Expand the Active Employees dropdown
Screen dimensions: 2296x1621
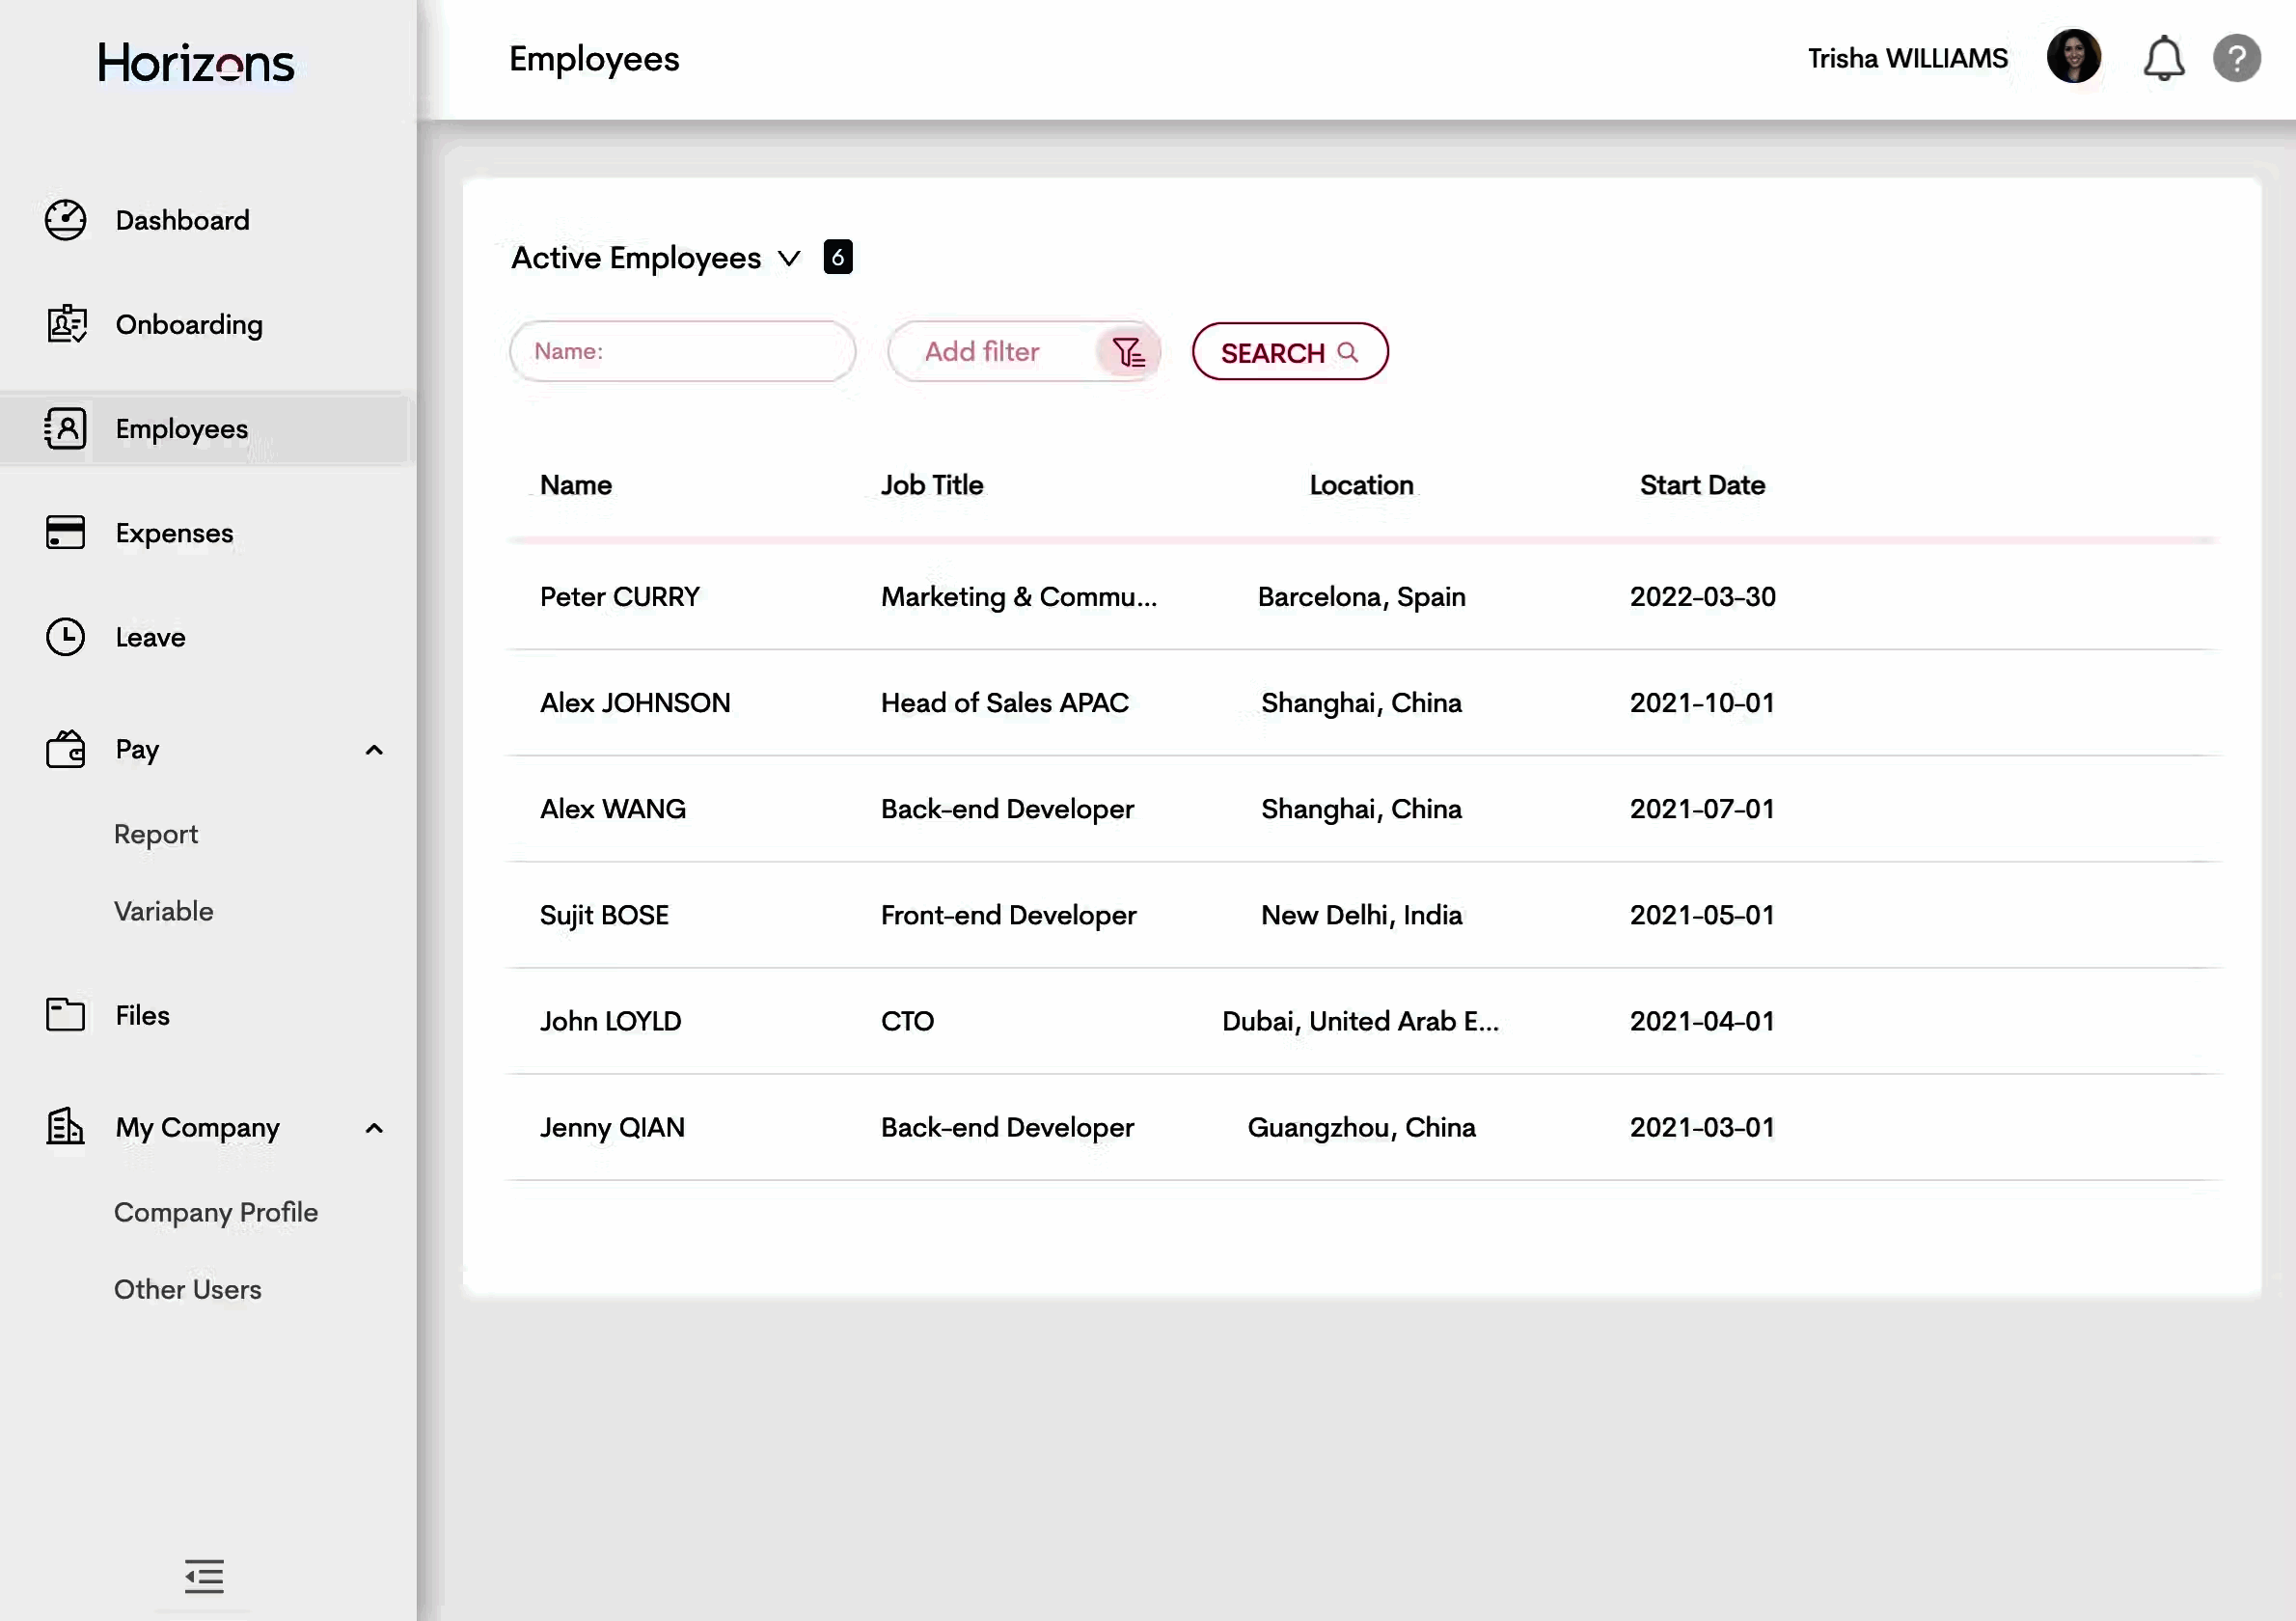[x=789, y=258]
